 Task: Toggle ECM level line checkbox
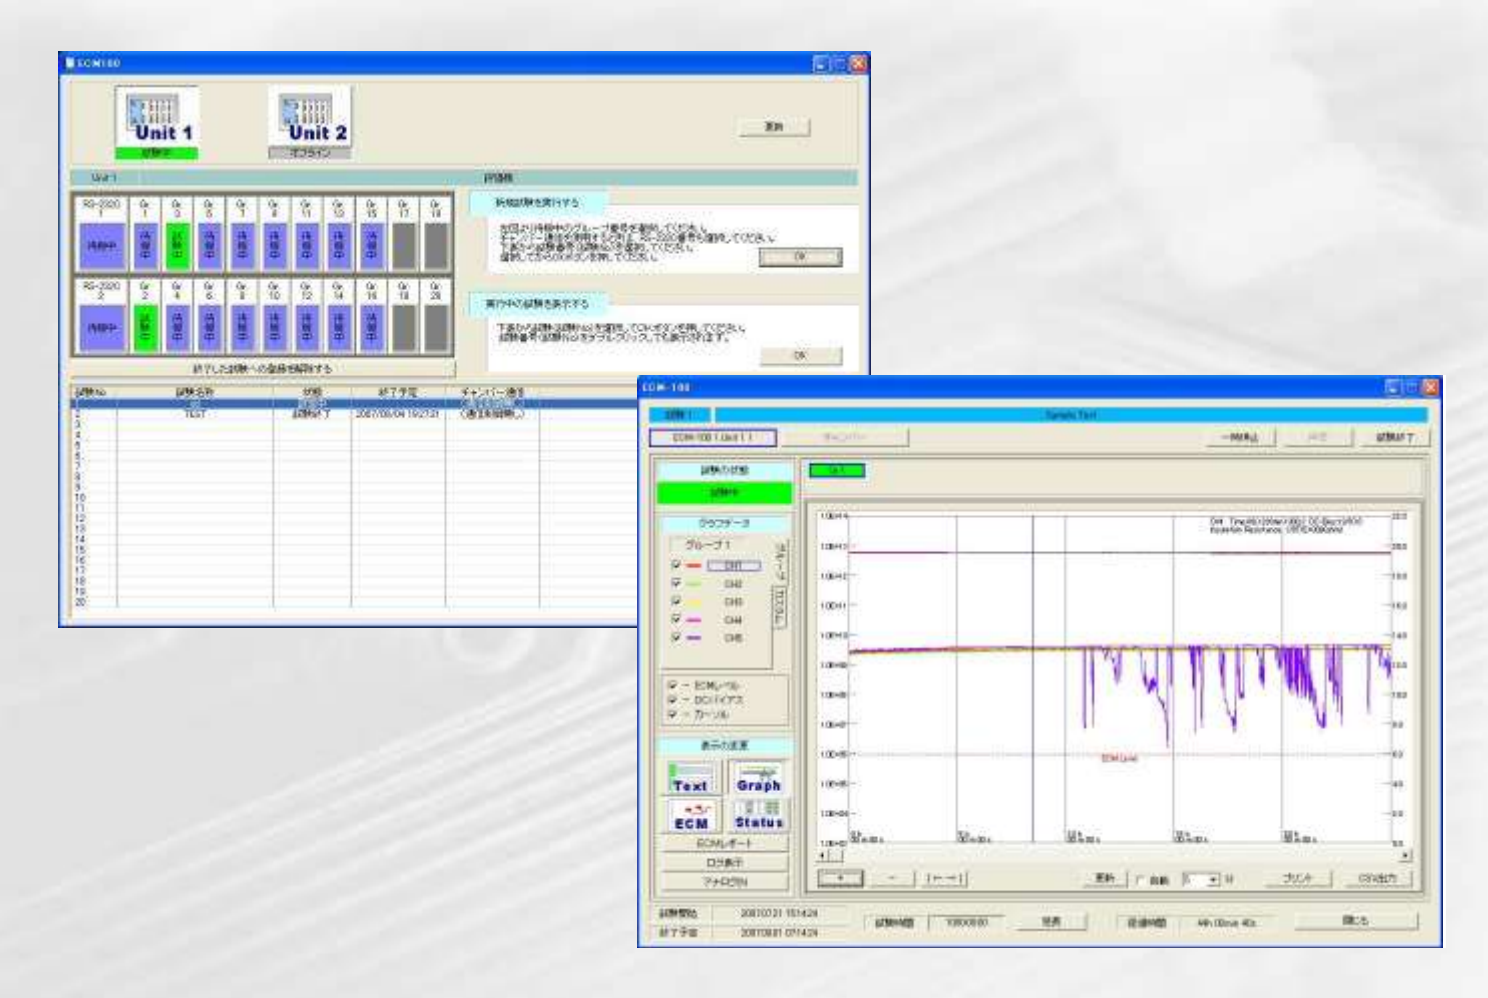(x=673, y=686)
